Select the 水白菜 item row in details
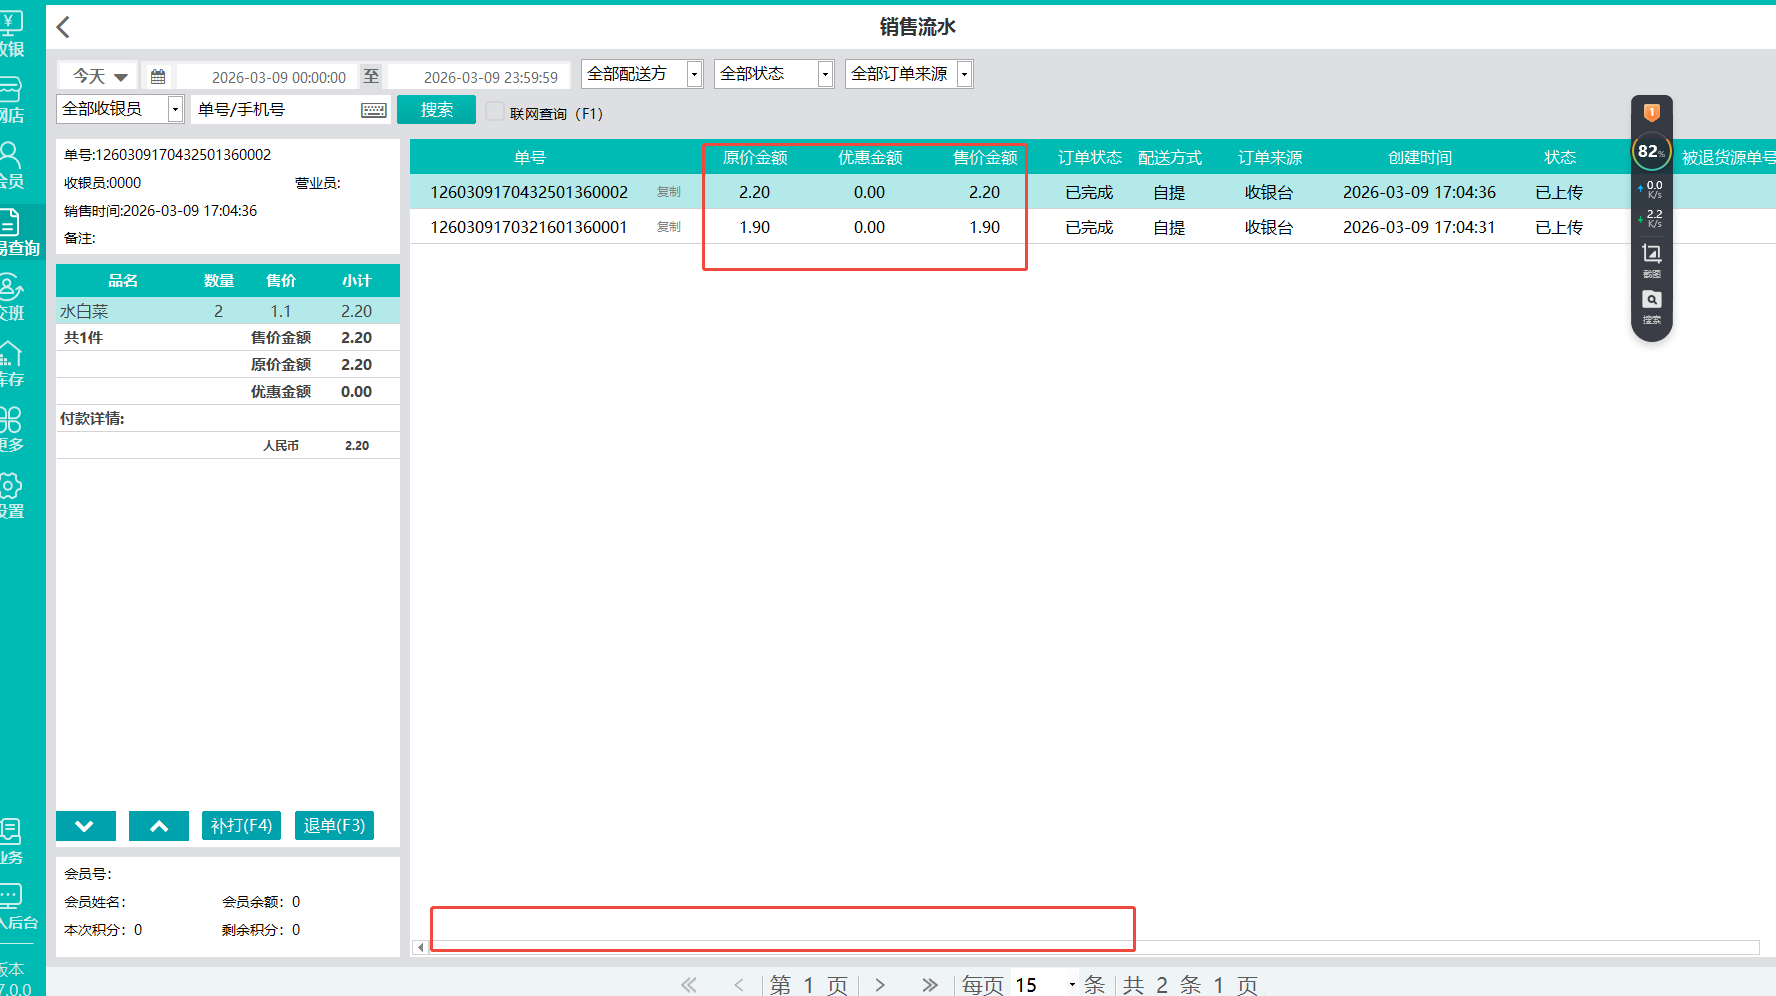The width and height of the screenshot is (1776, 996). [228, 311]
